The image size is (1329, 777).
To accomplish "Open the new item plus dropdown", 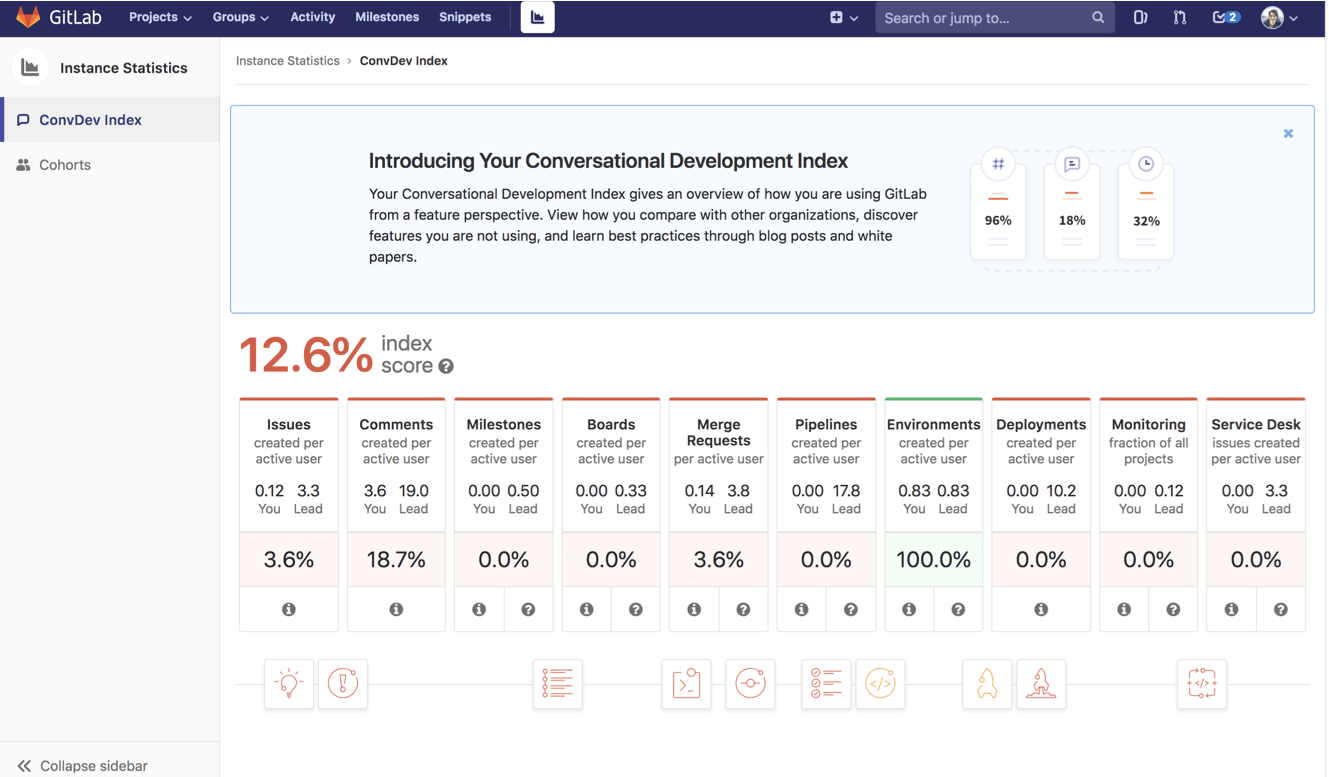I will pyautogui.click(x=843, y=17).
